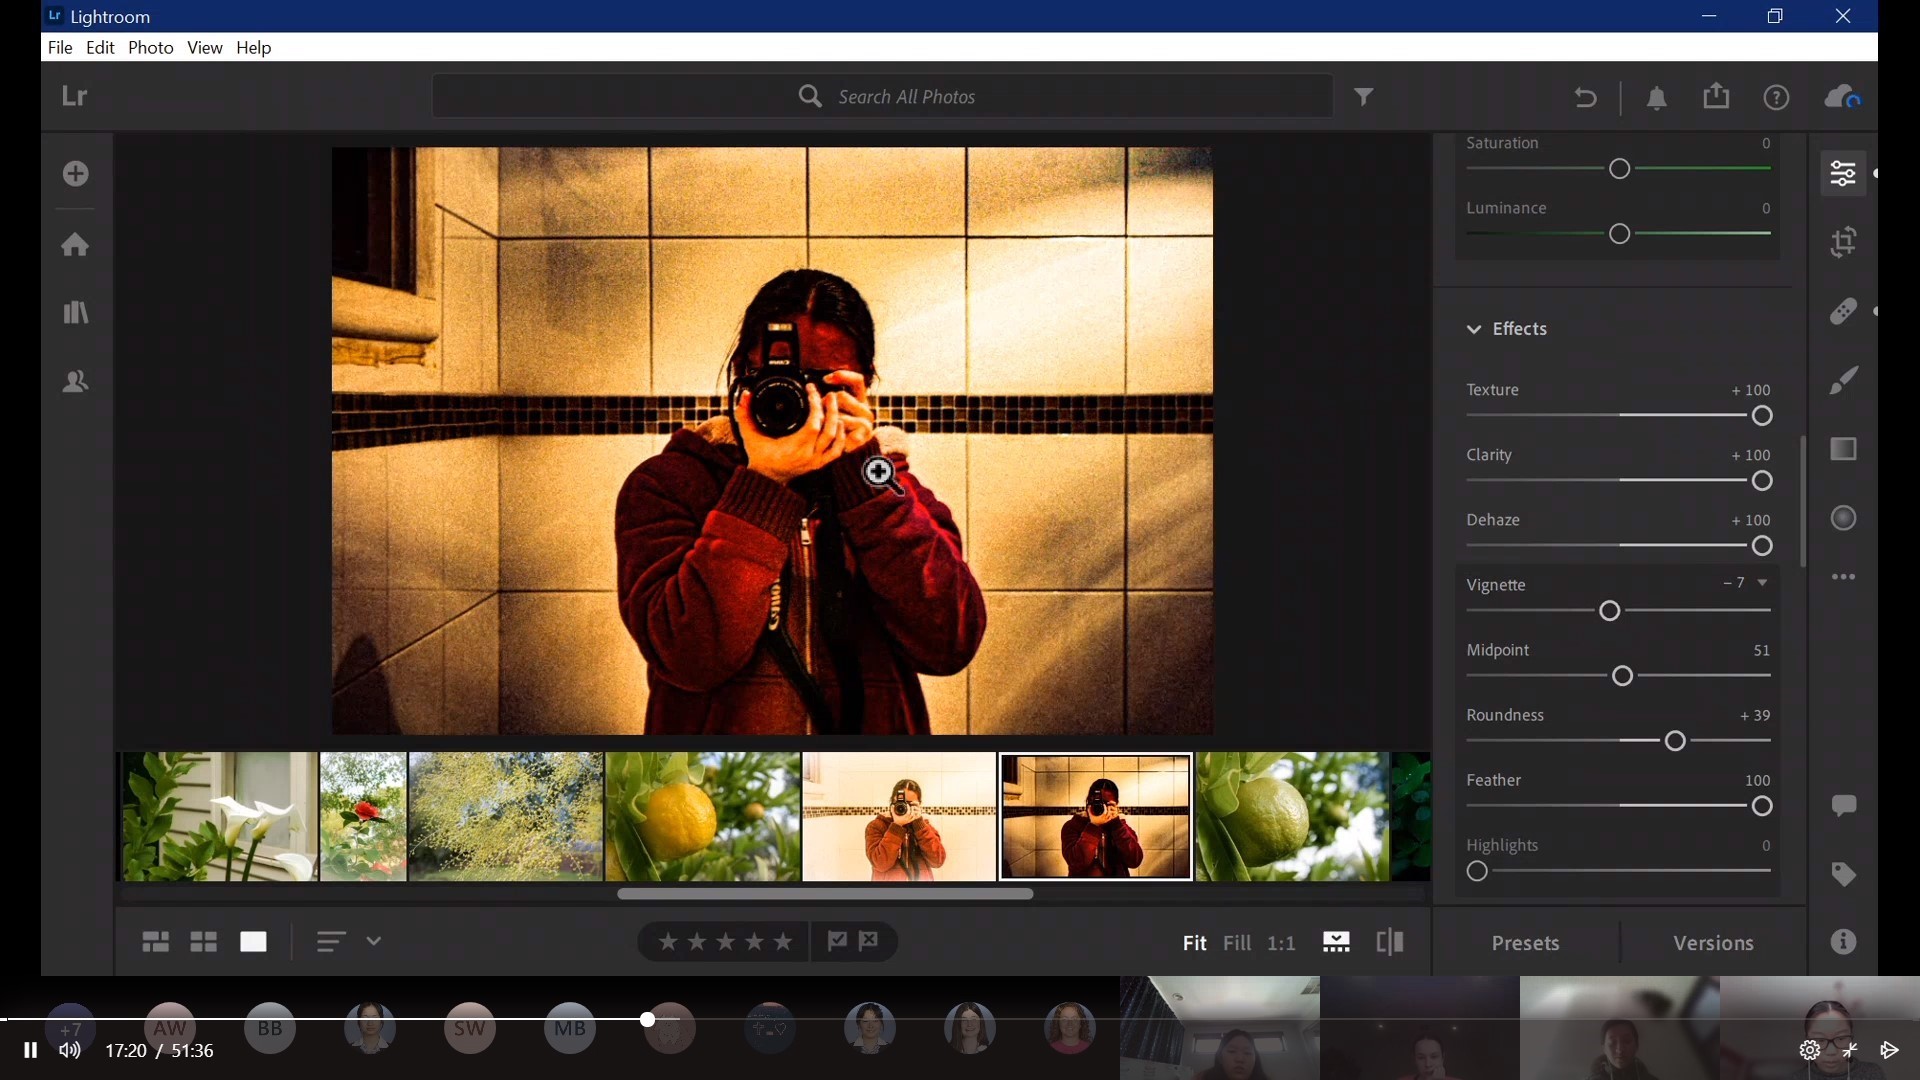Open the three-dot more options icon
The height and width of the screenshot is (1080, 1920).
point(1843,577)
